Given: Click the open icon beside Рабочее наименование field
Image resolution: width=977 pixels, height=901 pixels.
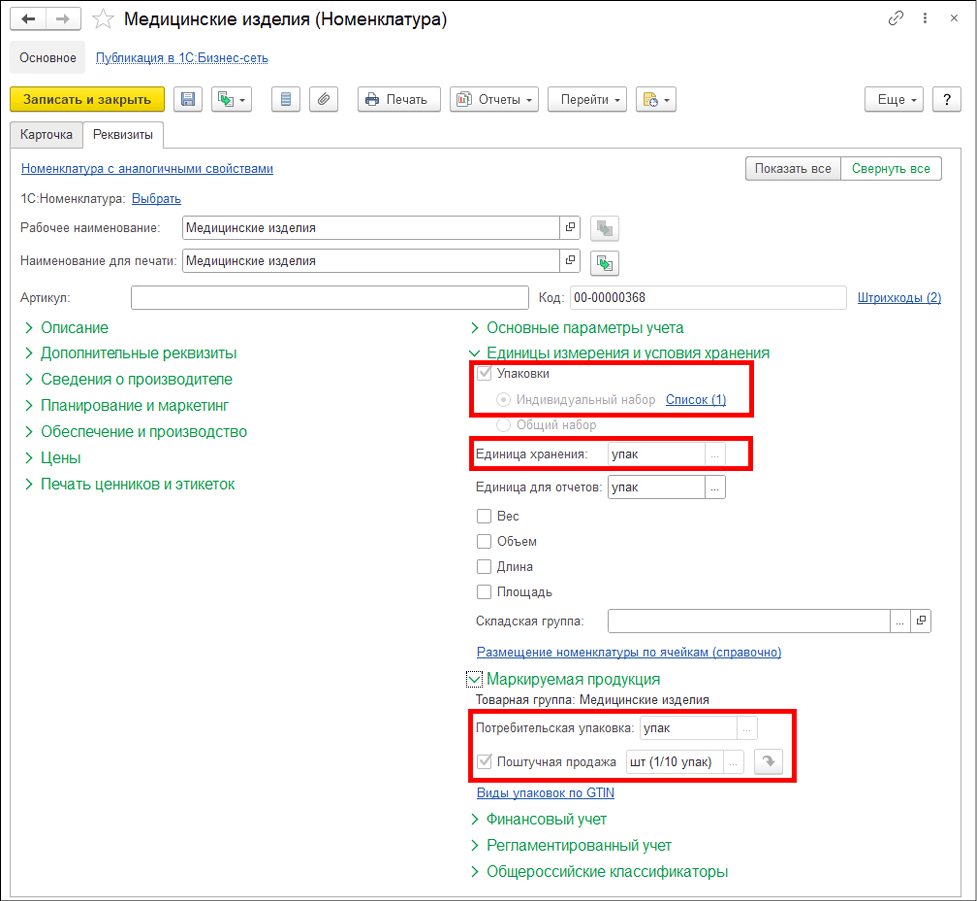Looking at the screenshot, I should click(570, 228).
